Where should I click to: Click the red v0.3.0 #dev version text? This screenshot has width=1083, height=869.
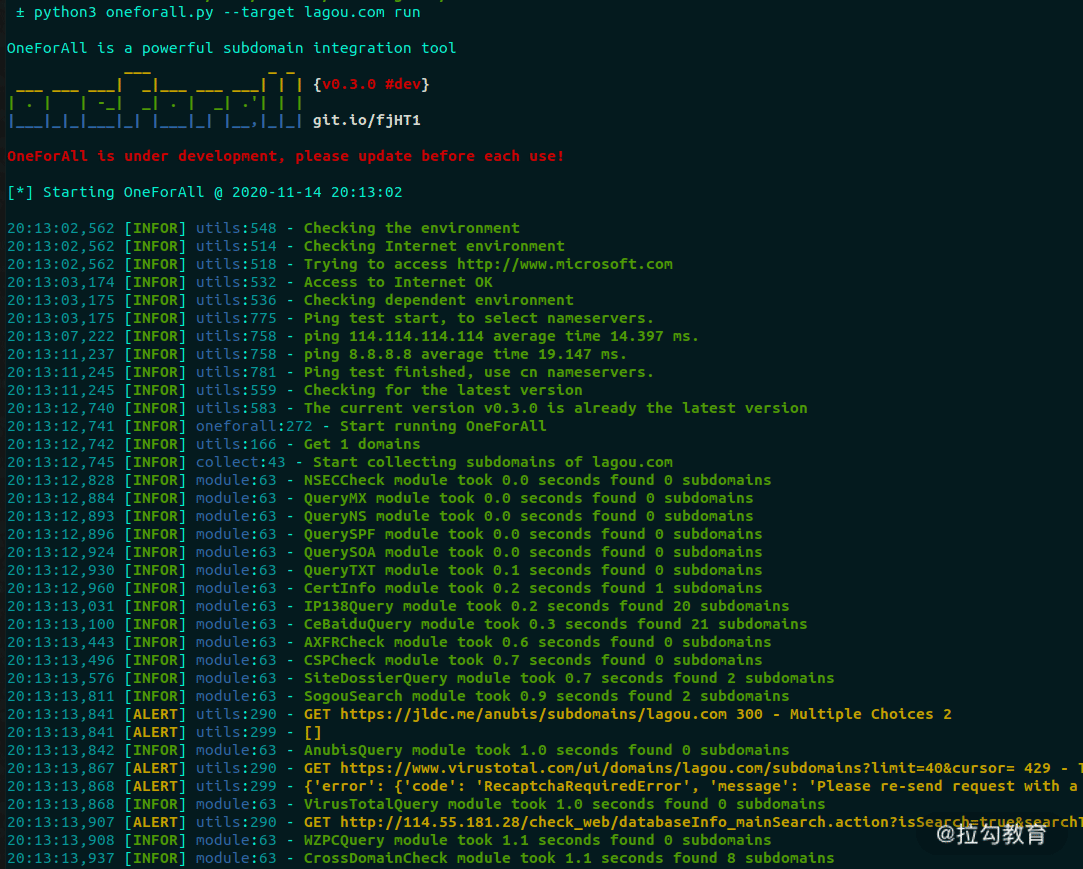click(371, 84)
